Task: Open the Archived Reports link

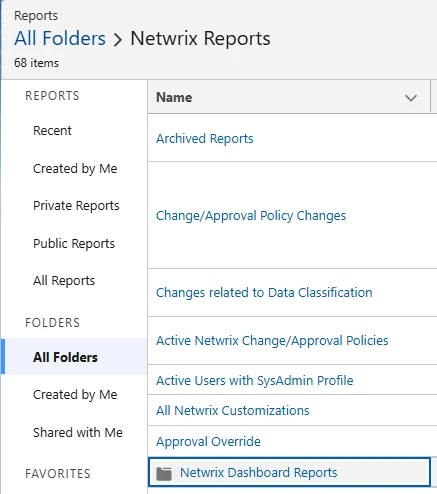Action: click(x=205, y=139)
